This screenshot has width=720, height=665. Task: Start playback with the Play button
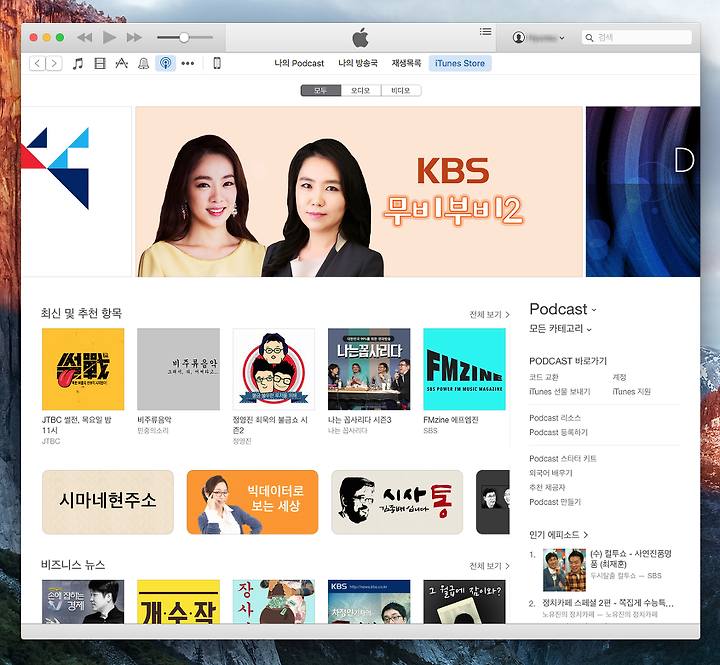(x=109, y=37)
